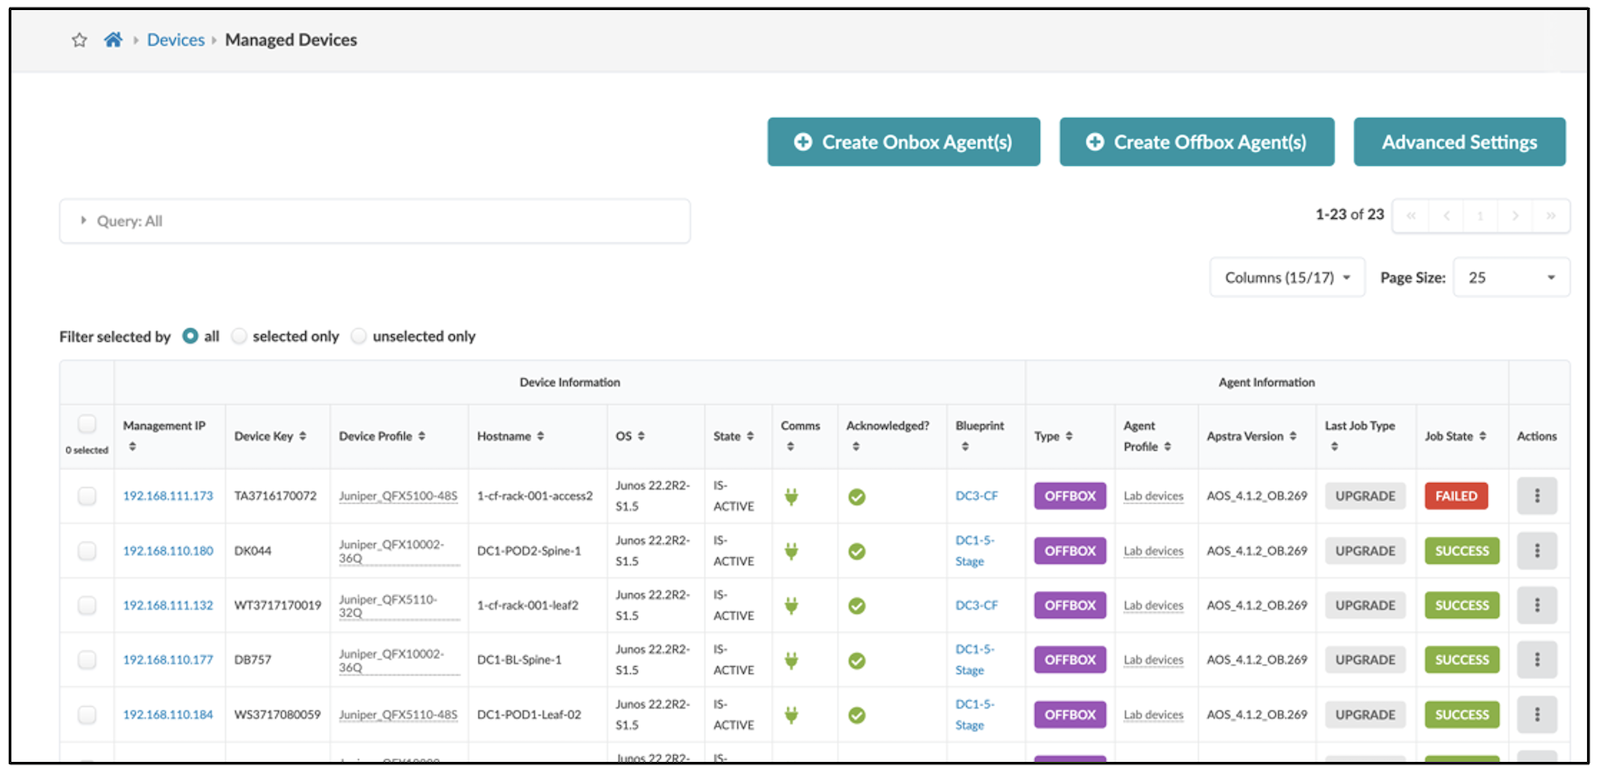Expand the Query: All filter panel
The image size is (1600, 777).
pyautogui.click(x=374, y=221)
